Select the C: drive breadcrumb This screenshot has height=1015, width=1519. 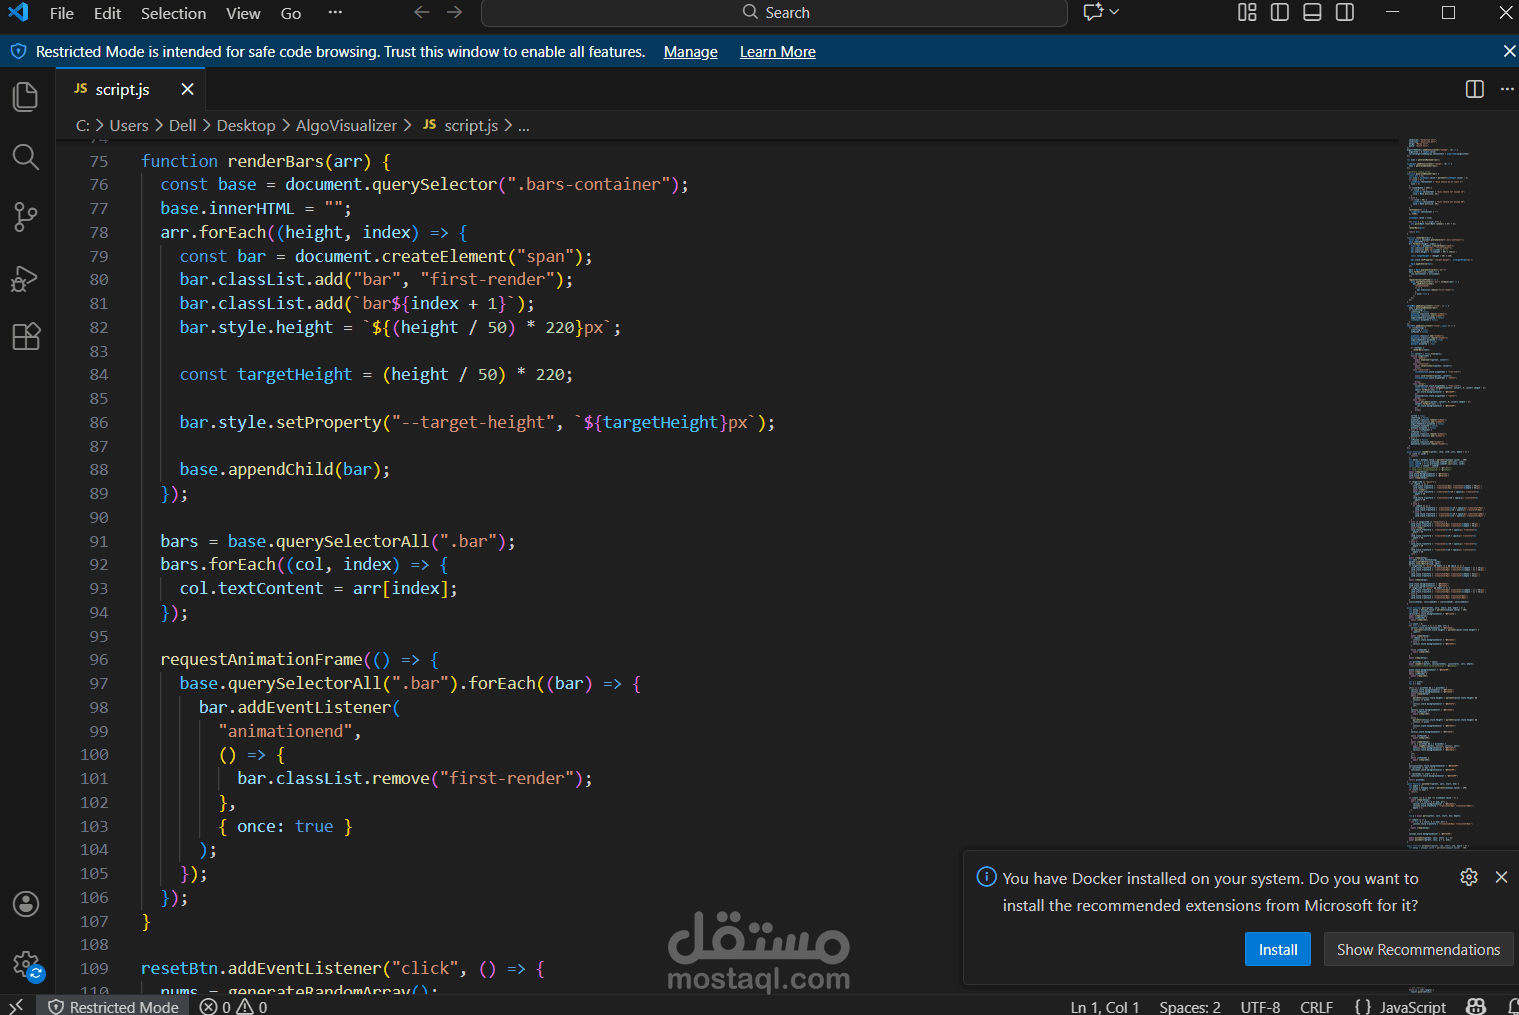pos(83,125)
